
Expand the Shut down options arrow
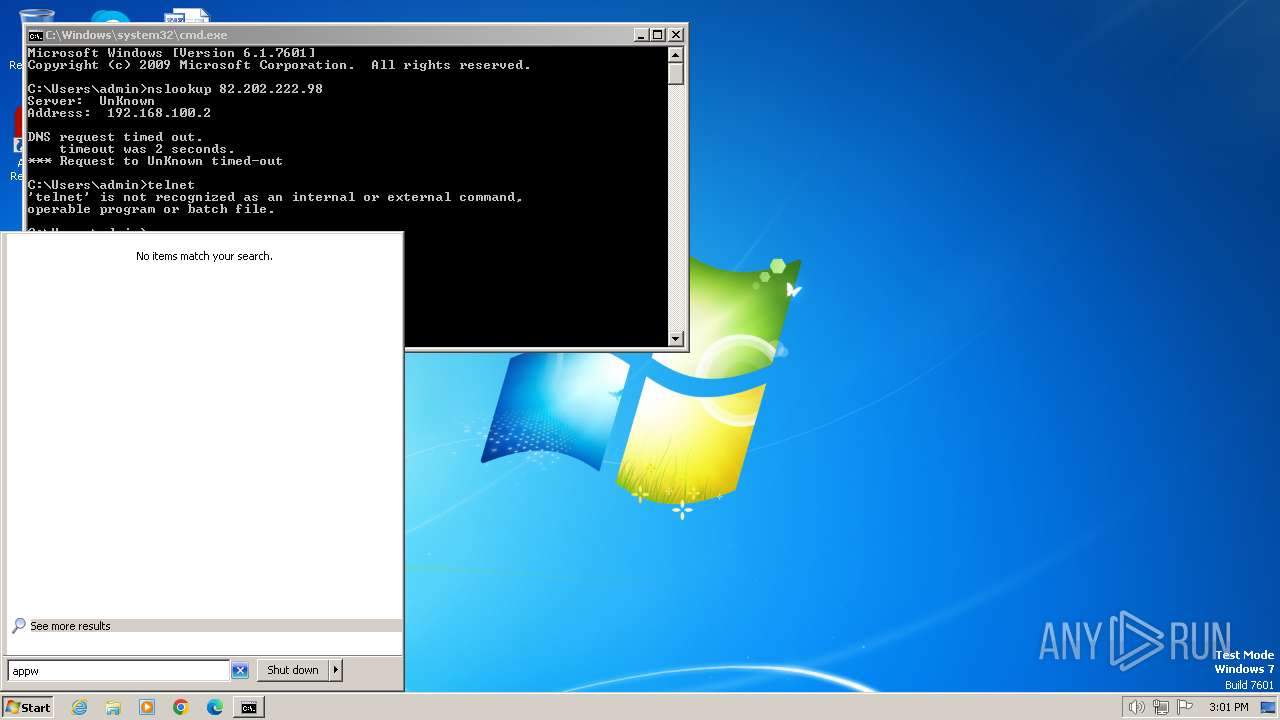(336, 670)
